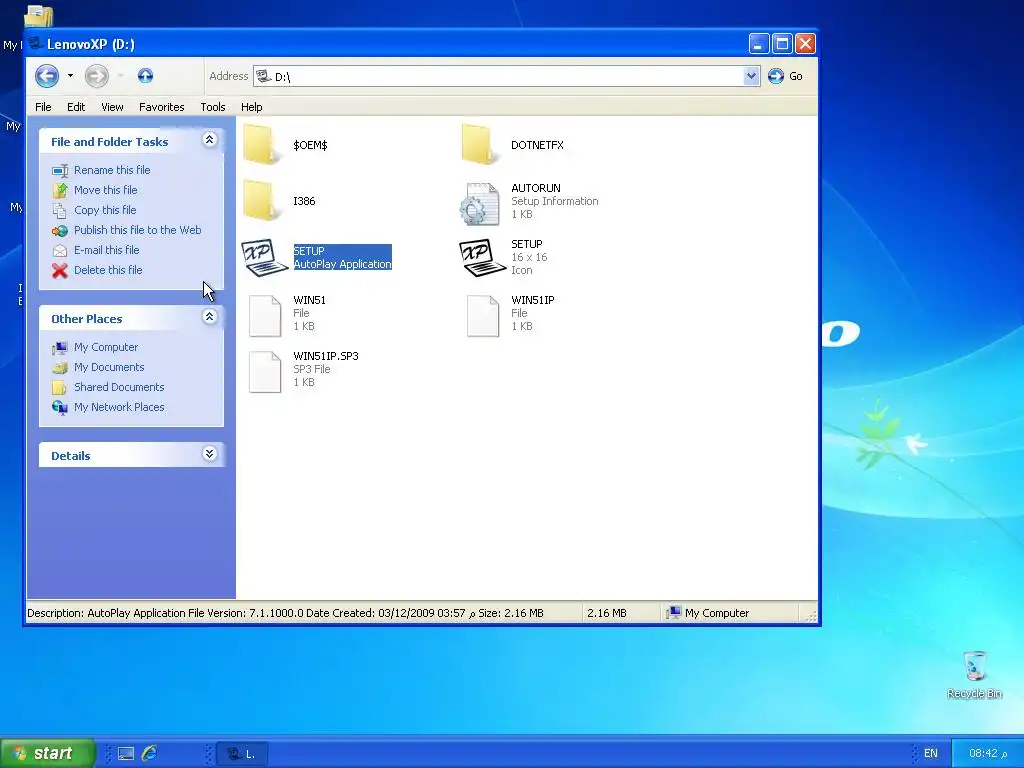The width and height of the screenshot is (1024, 768).
Task: Open the Edit menu
Action: click(x=76, y=107)
